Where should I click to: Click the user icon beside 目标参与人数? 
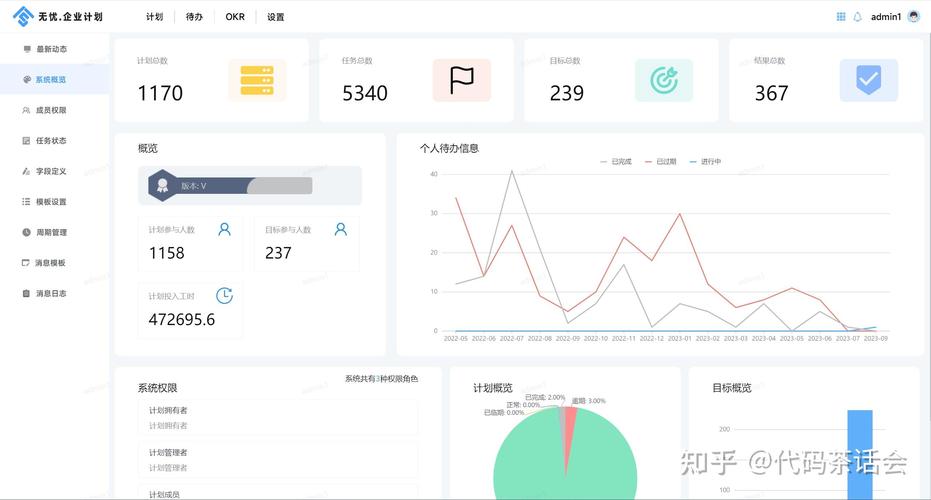click(341, 229)
